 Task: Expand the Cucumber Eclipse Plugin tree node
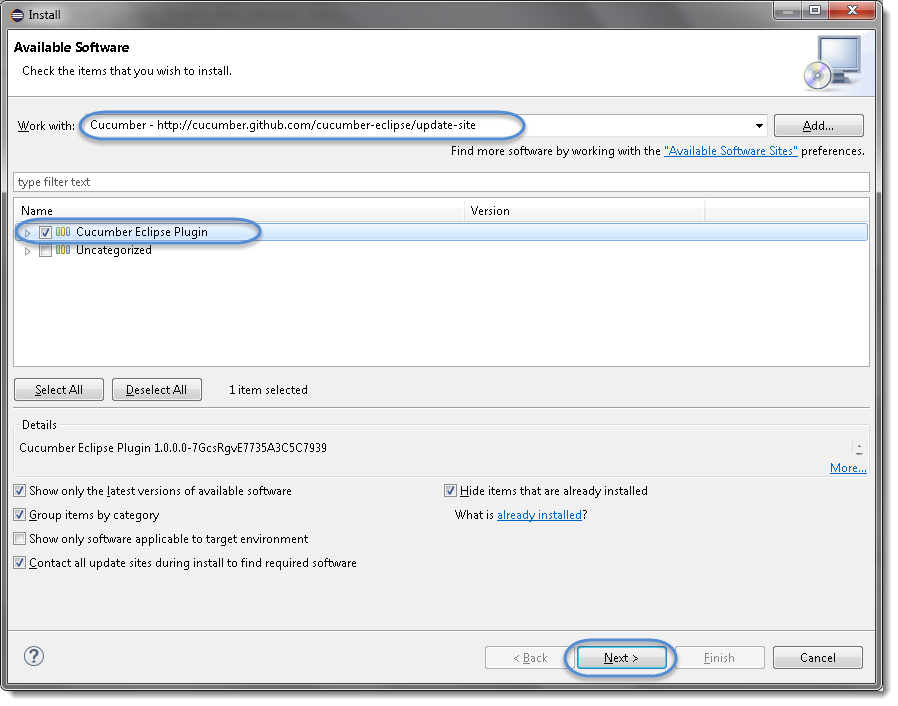point(28,231)
